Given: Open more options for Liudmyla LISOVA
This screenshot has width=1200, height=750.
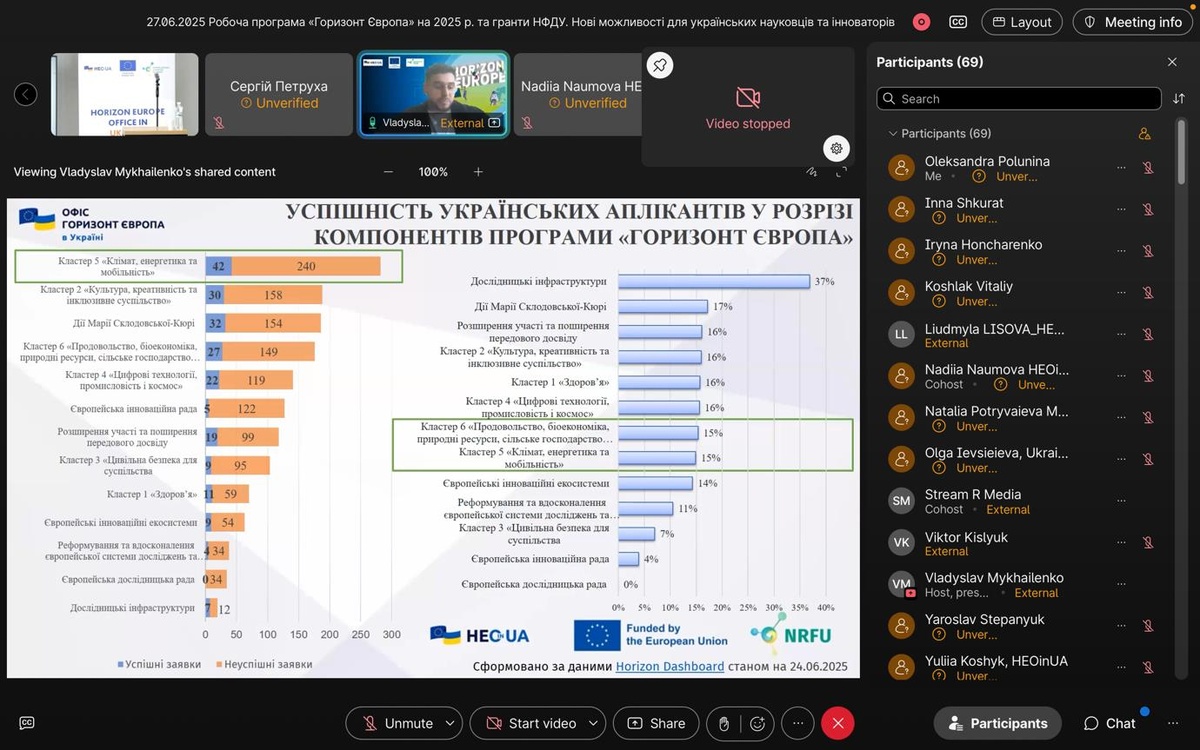Looking at the screenshot, I should 1121,335.
